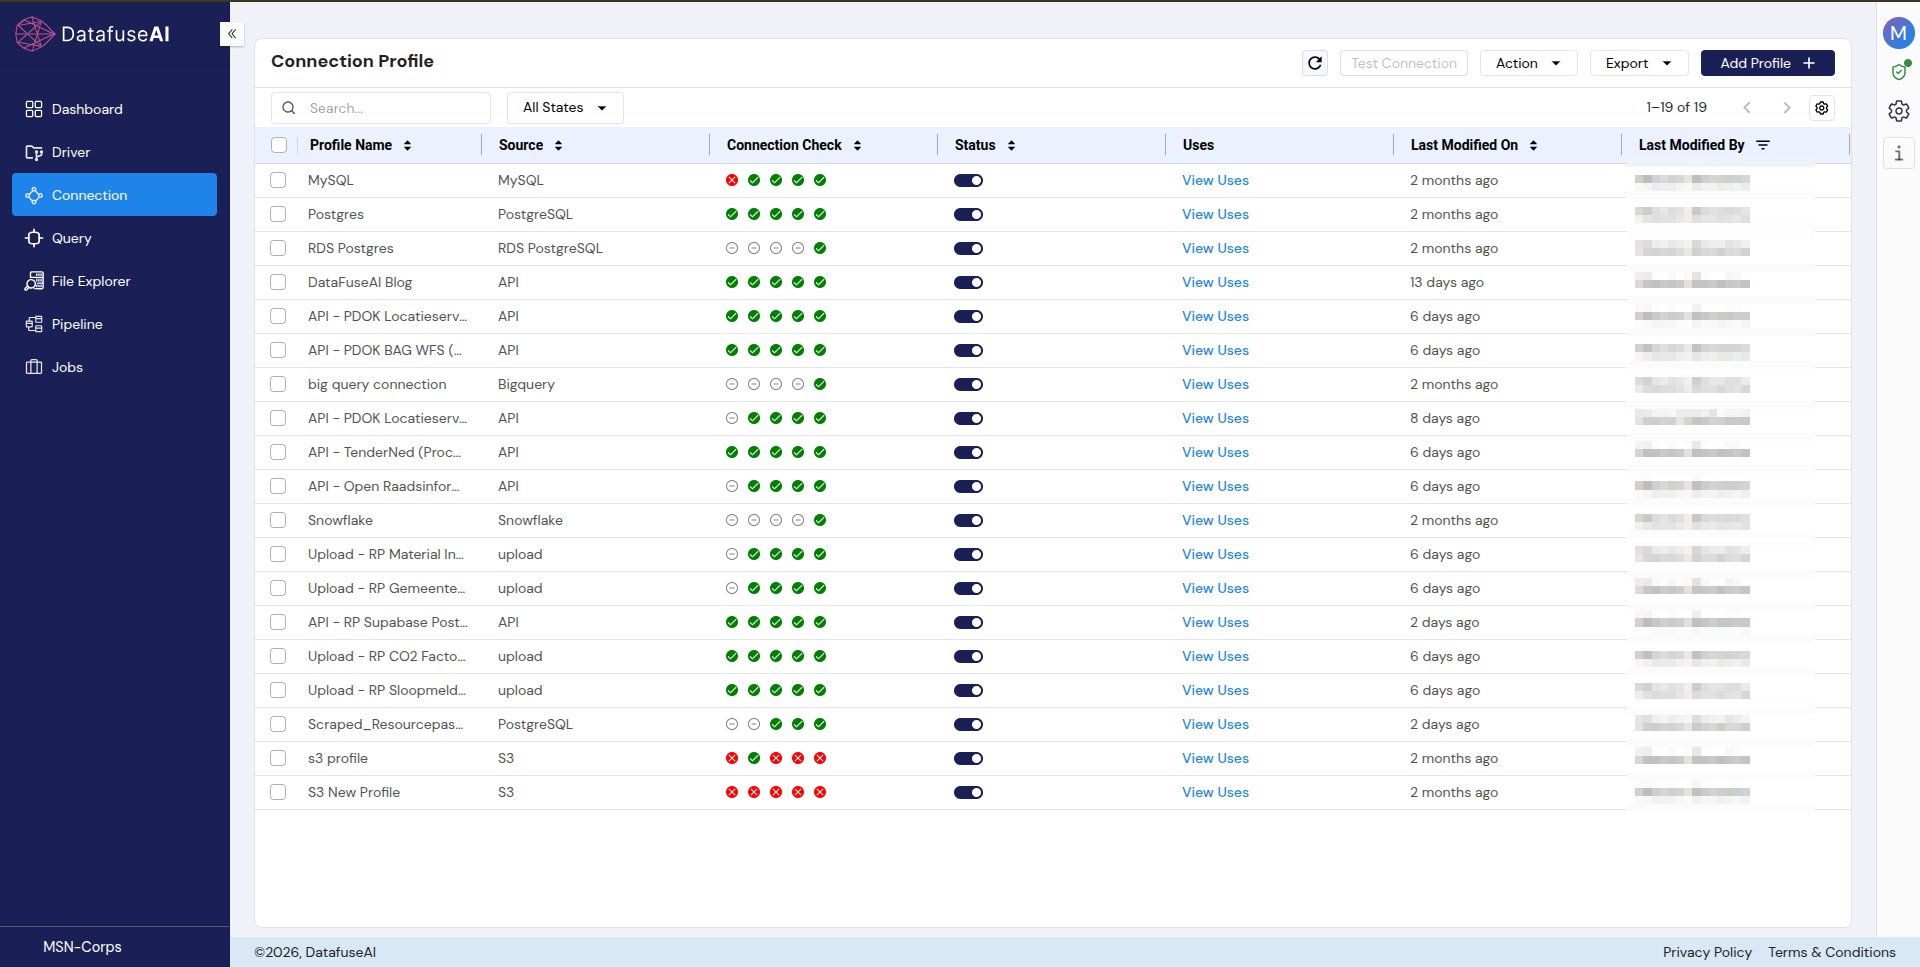The width and height of the screenshot is (1920, 967).
Task: Click the '13 days ago' modified cell
Action: tap(1446, 282)
